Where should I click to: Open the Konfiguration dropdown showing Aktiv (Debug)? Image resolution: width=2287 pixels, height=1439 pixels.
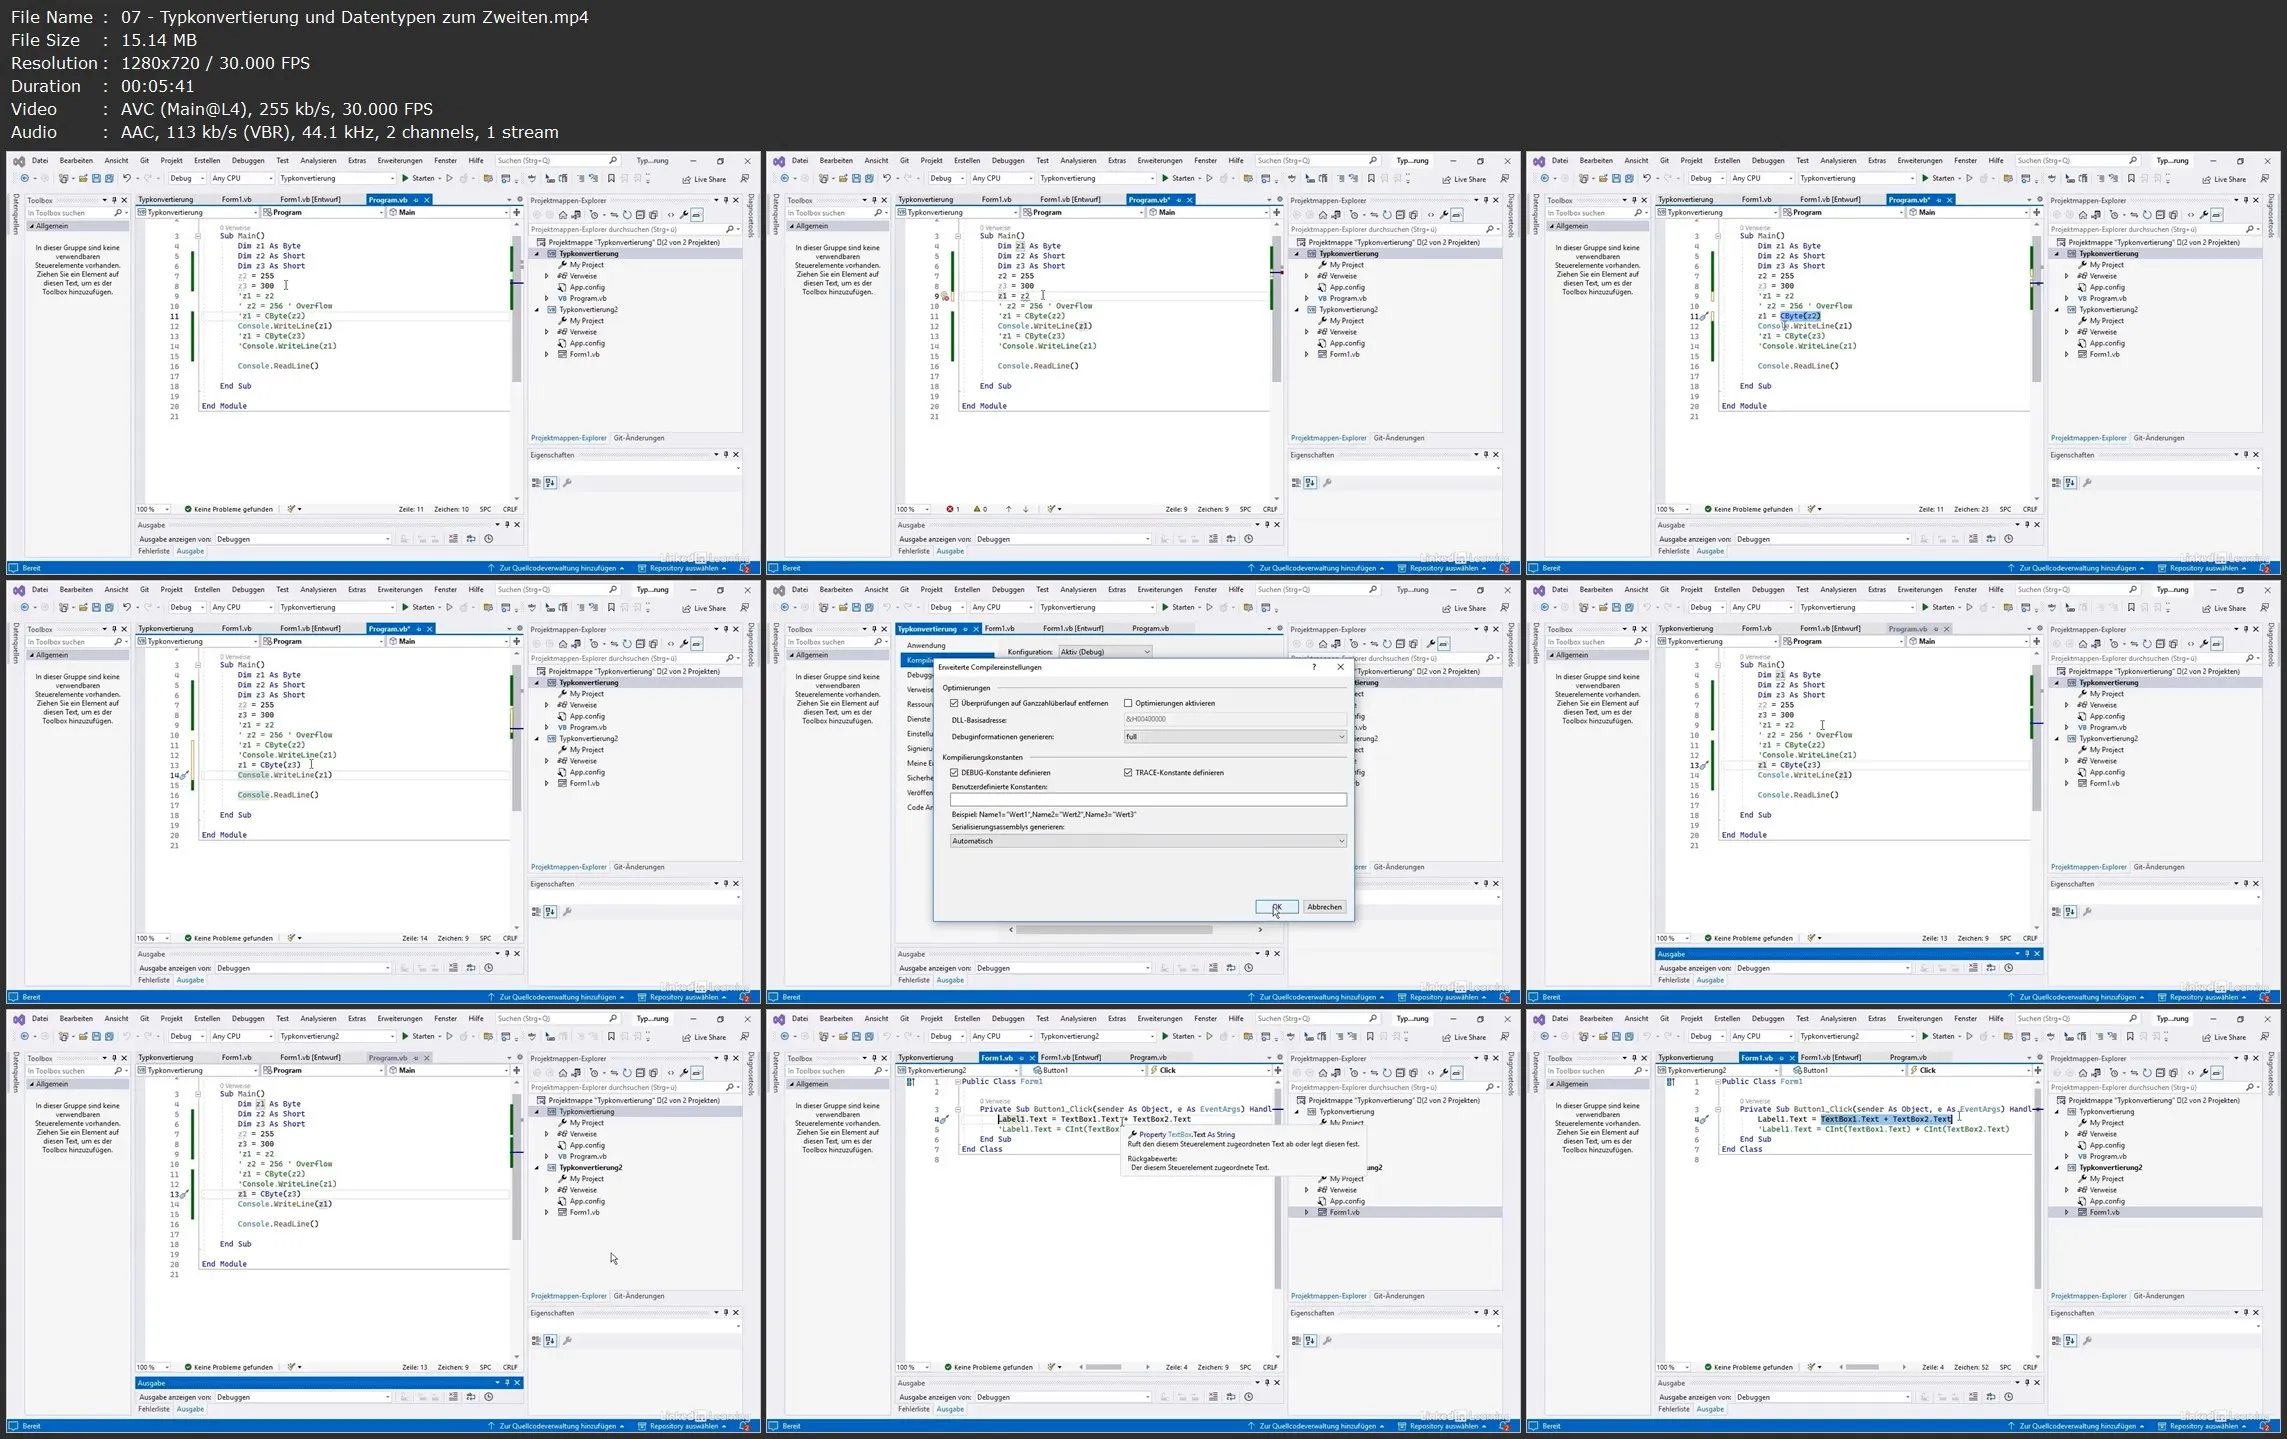[1105, 652]
